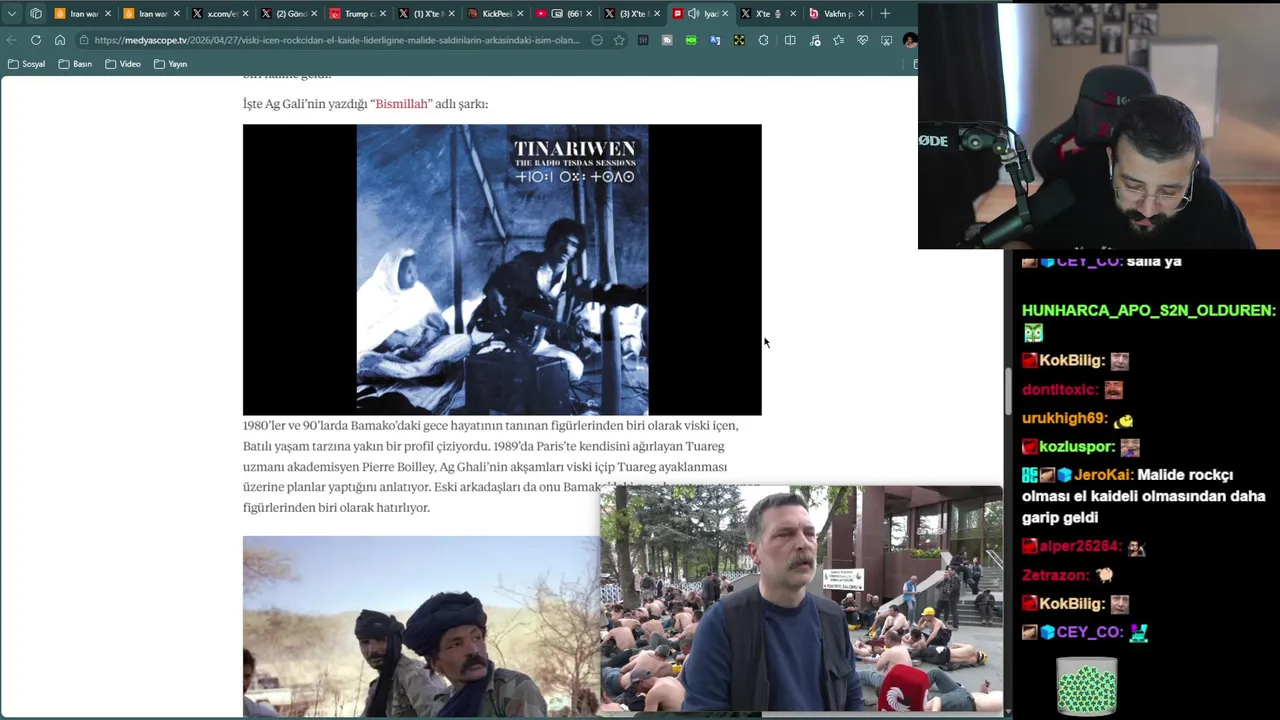
Task: Open the address bar ellipsis options
Action: tap(597, 40)
